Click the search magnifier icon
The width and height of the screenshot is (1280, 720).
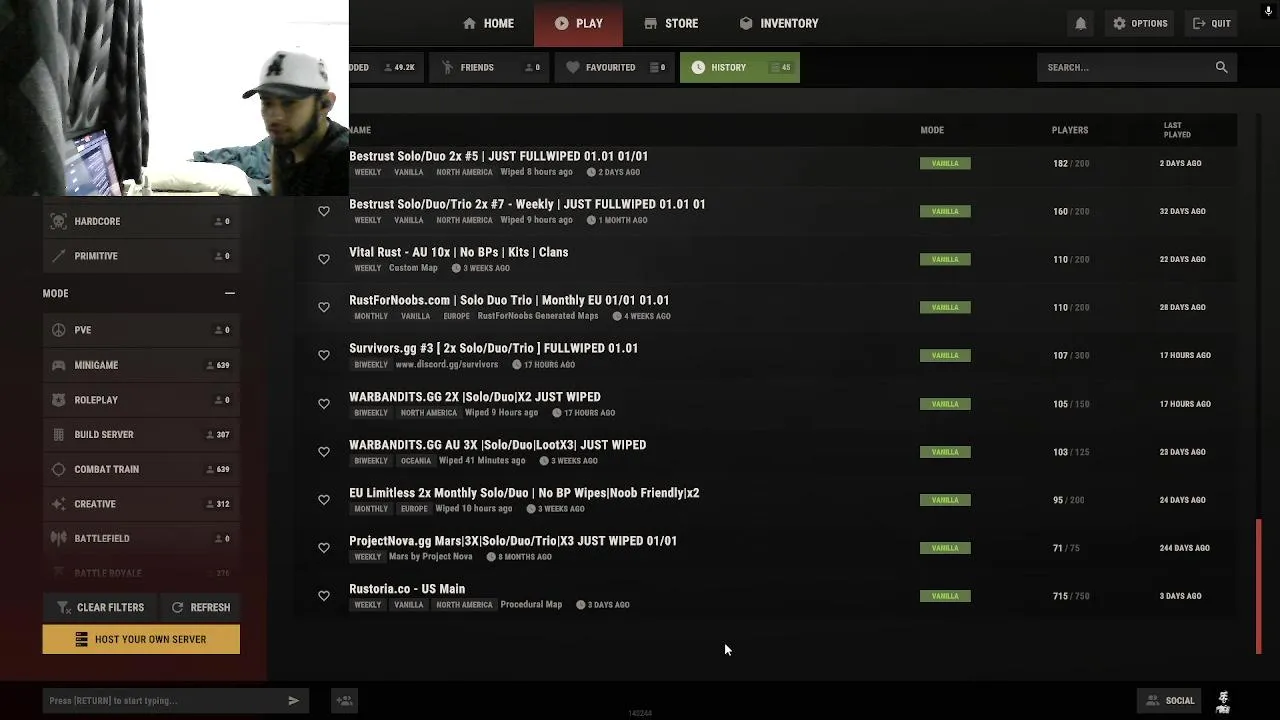pos(1221,67)
